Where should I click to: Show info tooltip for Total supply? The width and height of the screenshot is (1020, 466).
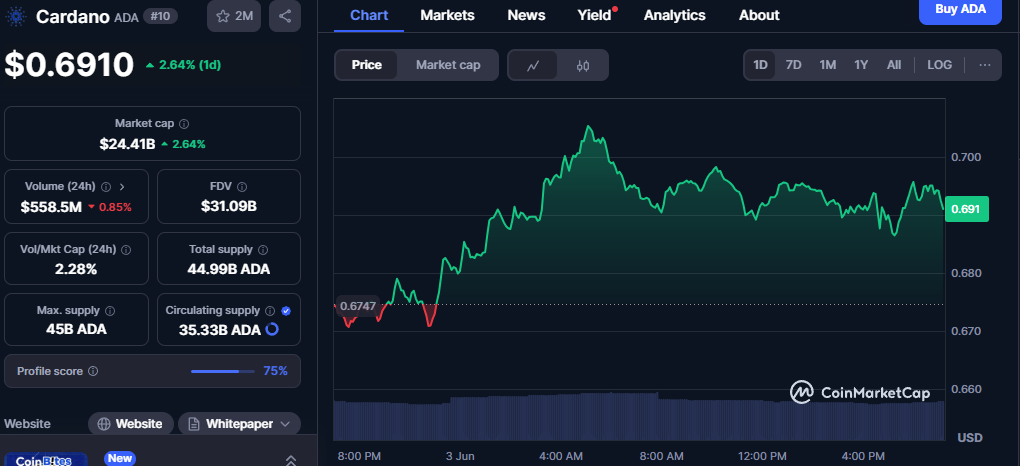263,249
